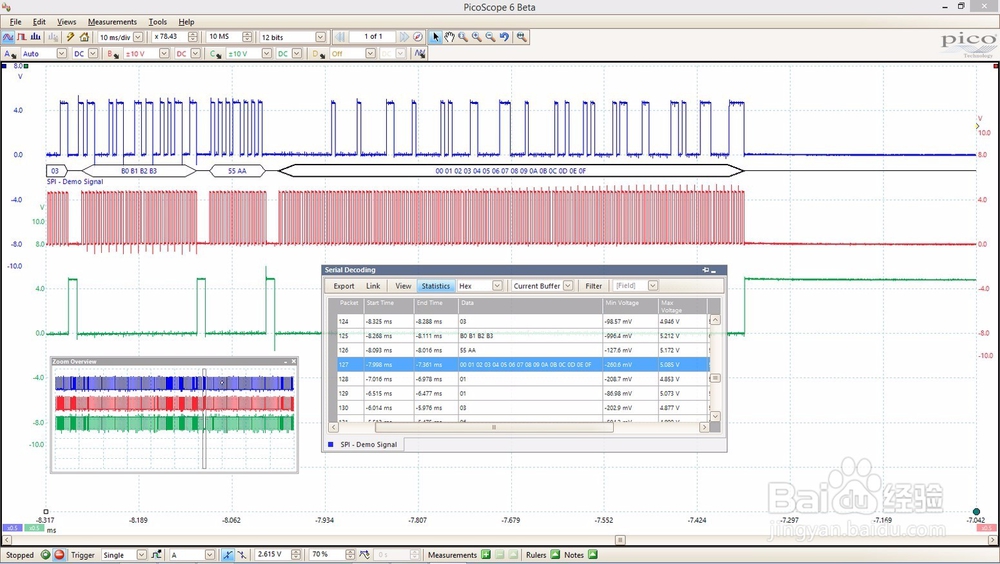Open the Views menu
The image size is (1000, 564).
point(66,22)
